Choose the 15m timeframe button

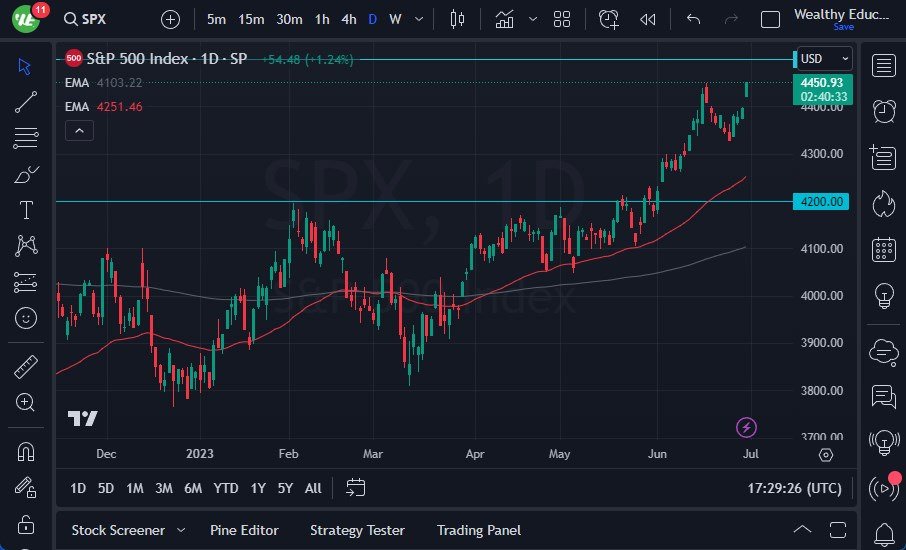[251, 19]
